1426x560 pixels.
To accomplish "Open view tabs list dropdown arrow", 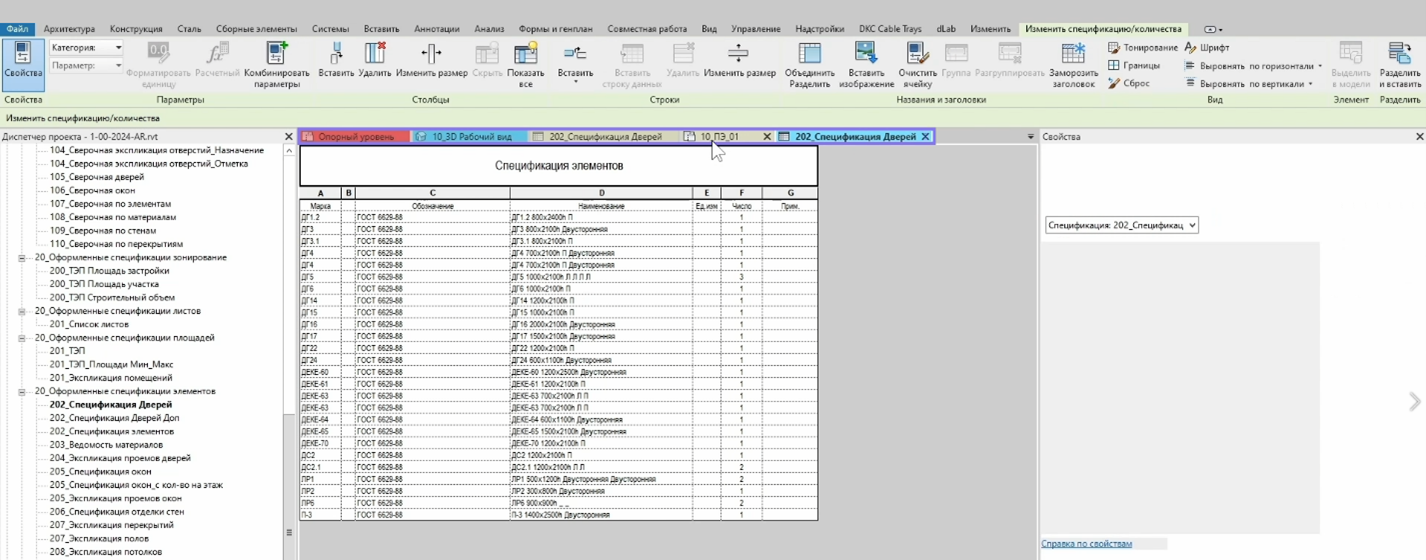I will 1030,137.
